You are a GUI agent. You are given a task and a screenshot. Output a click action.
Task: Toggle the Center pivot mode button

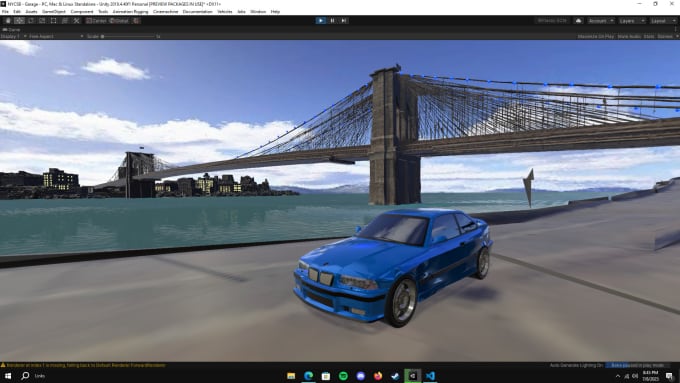click(x=96, y=20)
